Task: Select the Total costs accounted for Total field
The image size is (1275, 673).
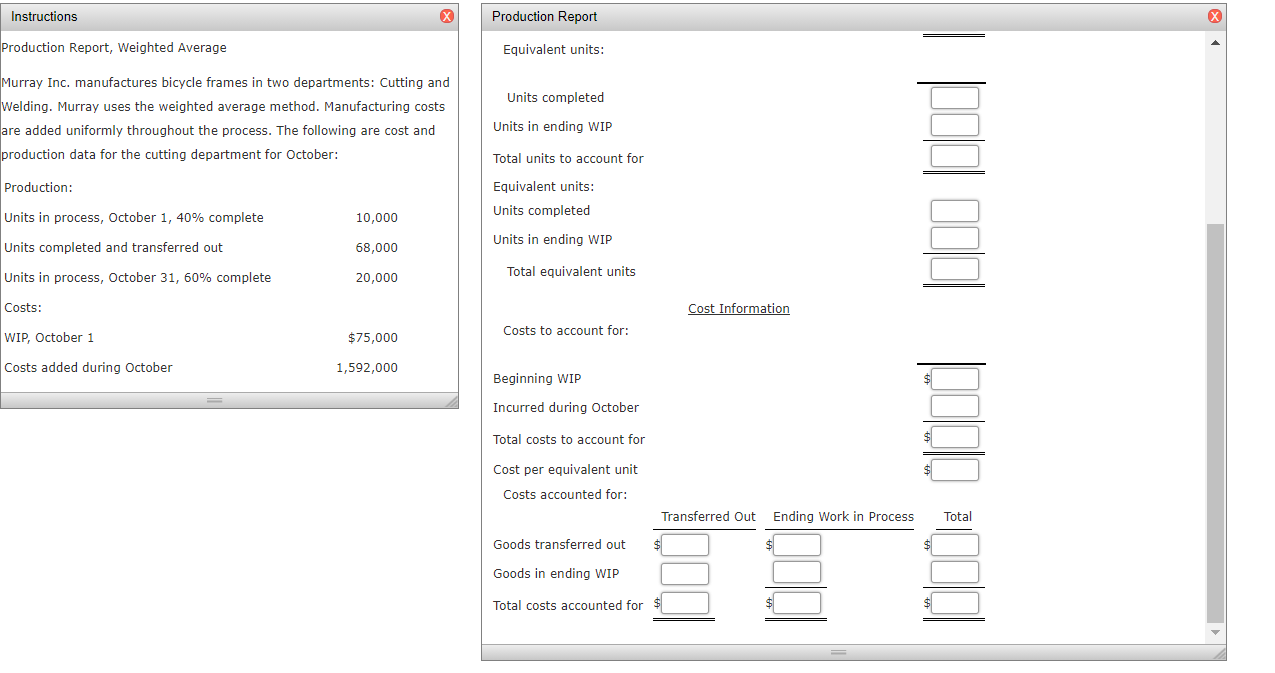Action: 954,602
